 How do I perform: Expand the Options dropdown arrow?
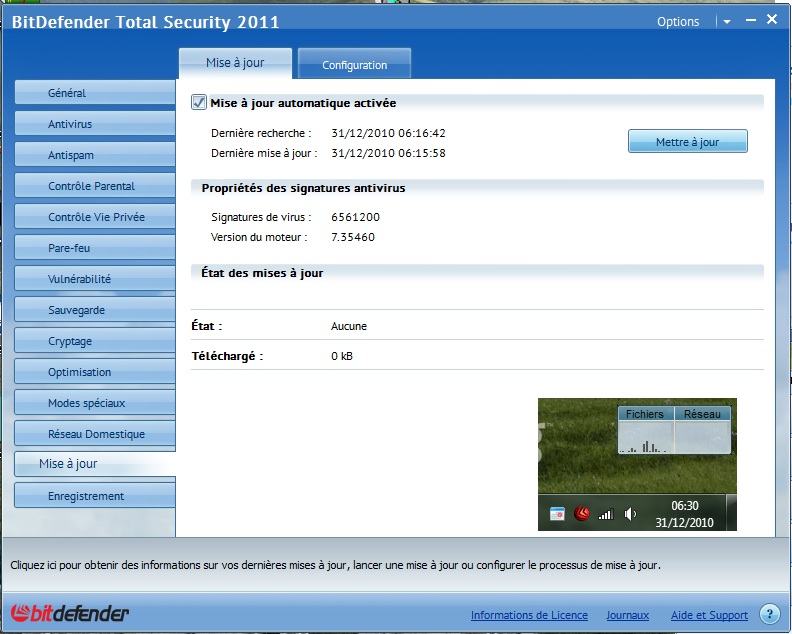click(x=727, y=22)
